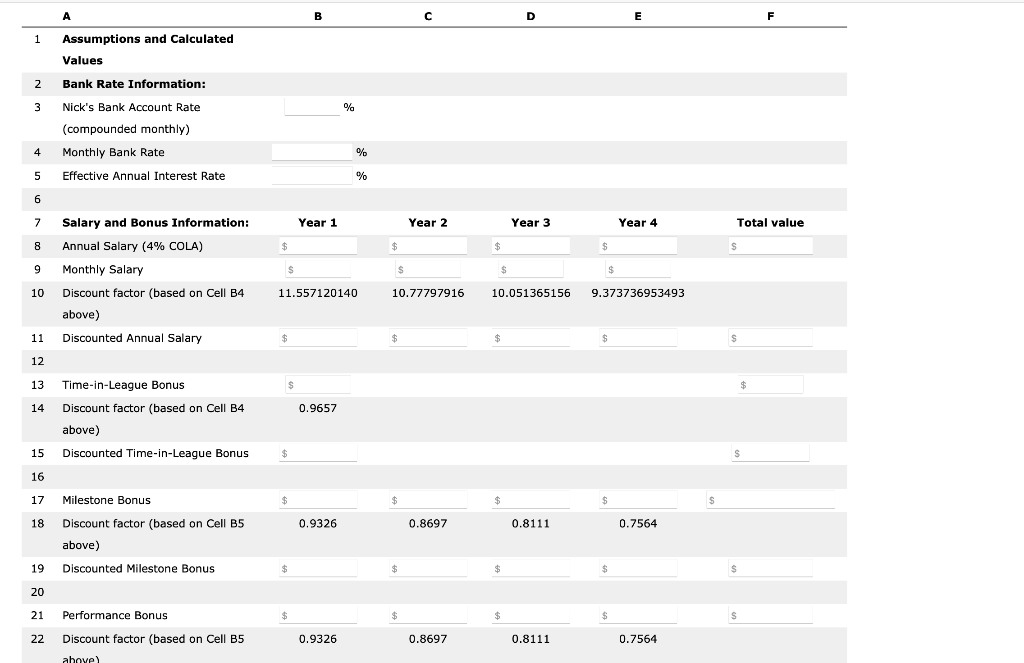1024x663 pixels.
Task: Click 0.9326 in Milestone discount row 18
Action: [x=318, y=523]
